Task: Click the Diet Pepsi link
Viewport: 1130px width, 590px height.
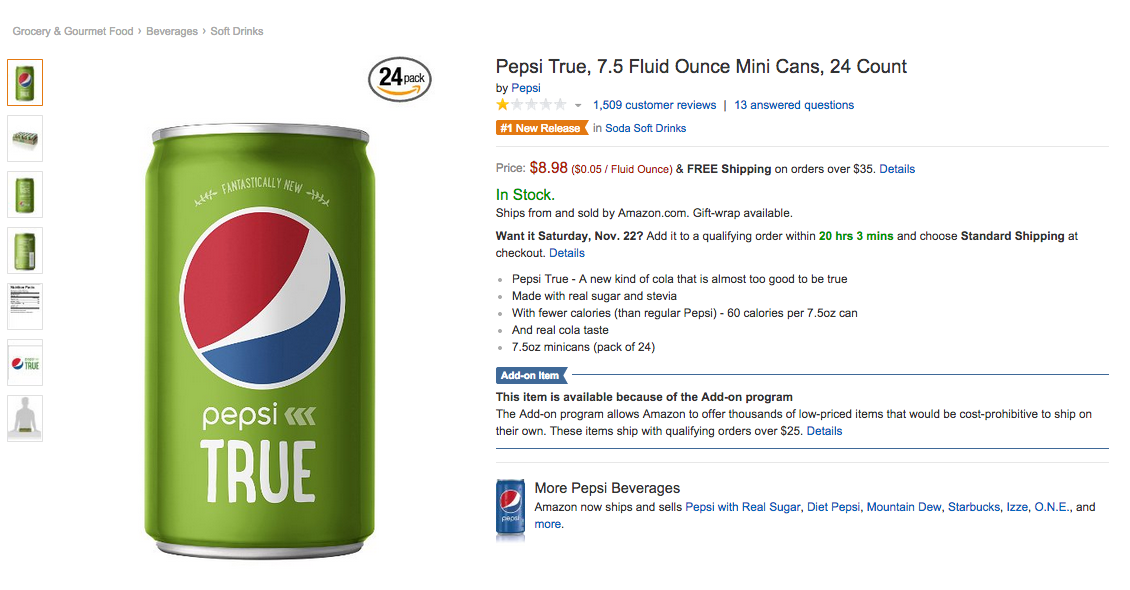Action: (833, 507)
